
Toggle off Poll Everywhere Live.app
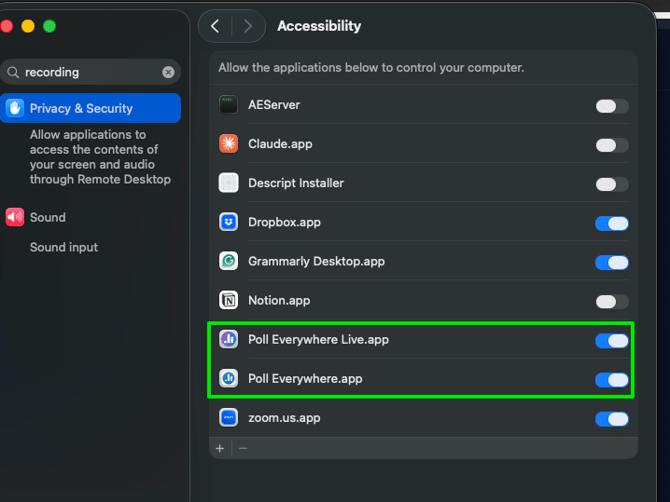(x=612, y=341)
